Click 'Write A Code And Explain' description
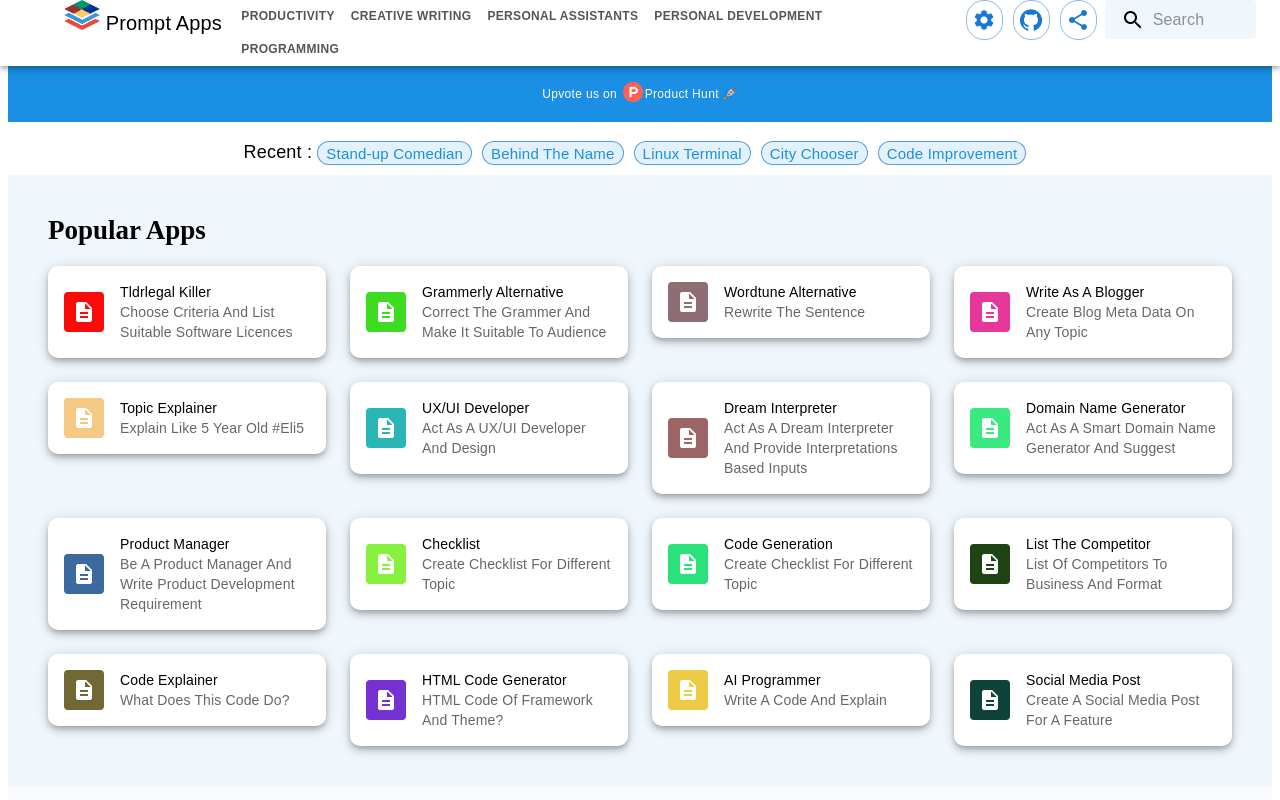The image size is (1280, 800). point(805,700)
